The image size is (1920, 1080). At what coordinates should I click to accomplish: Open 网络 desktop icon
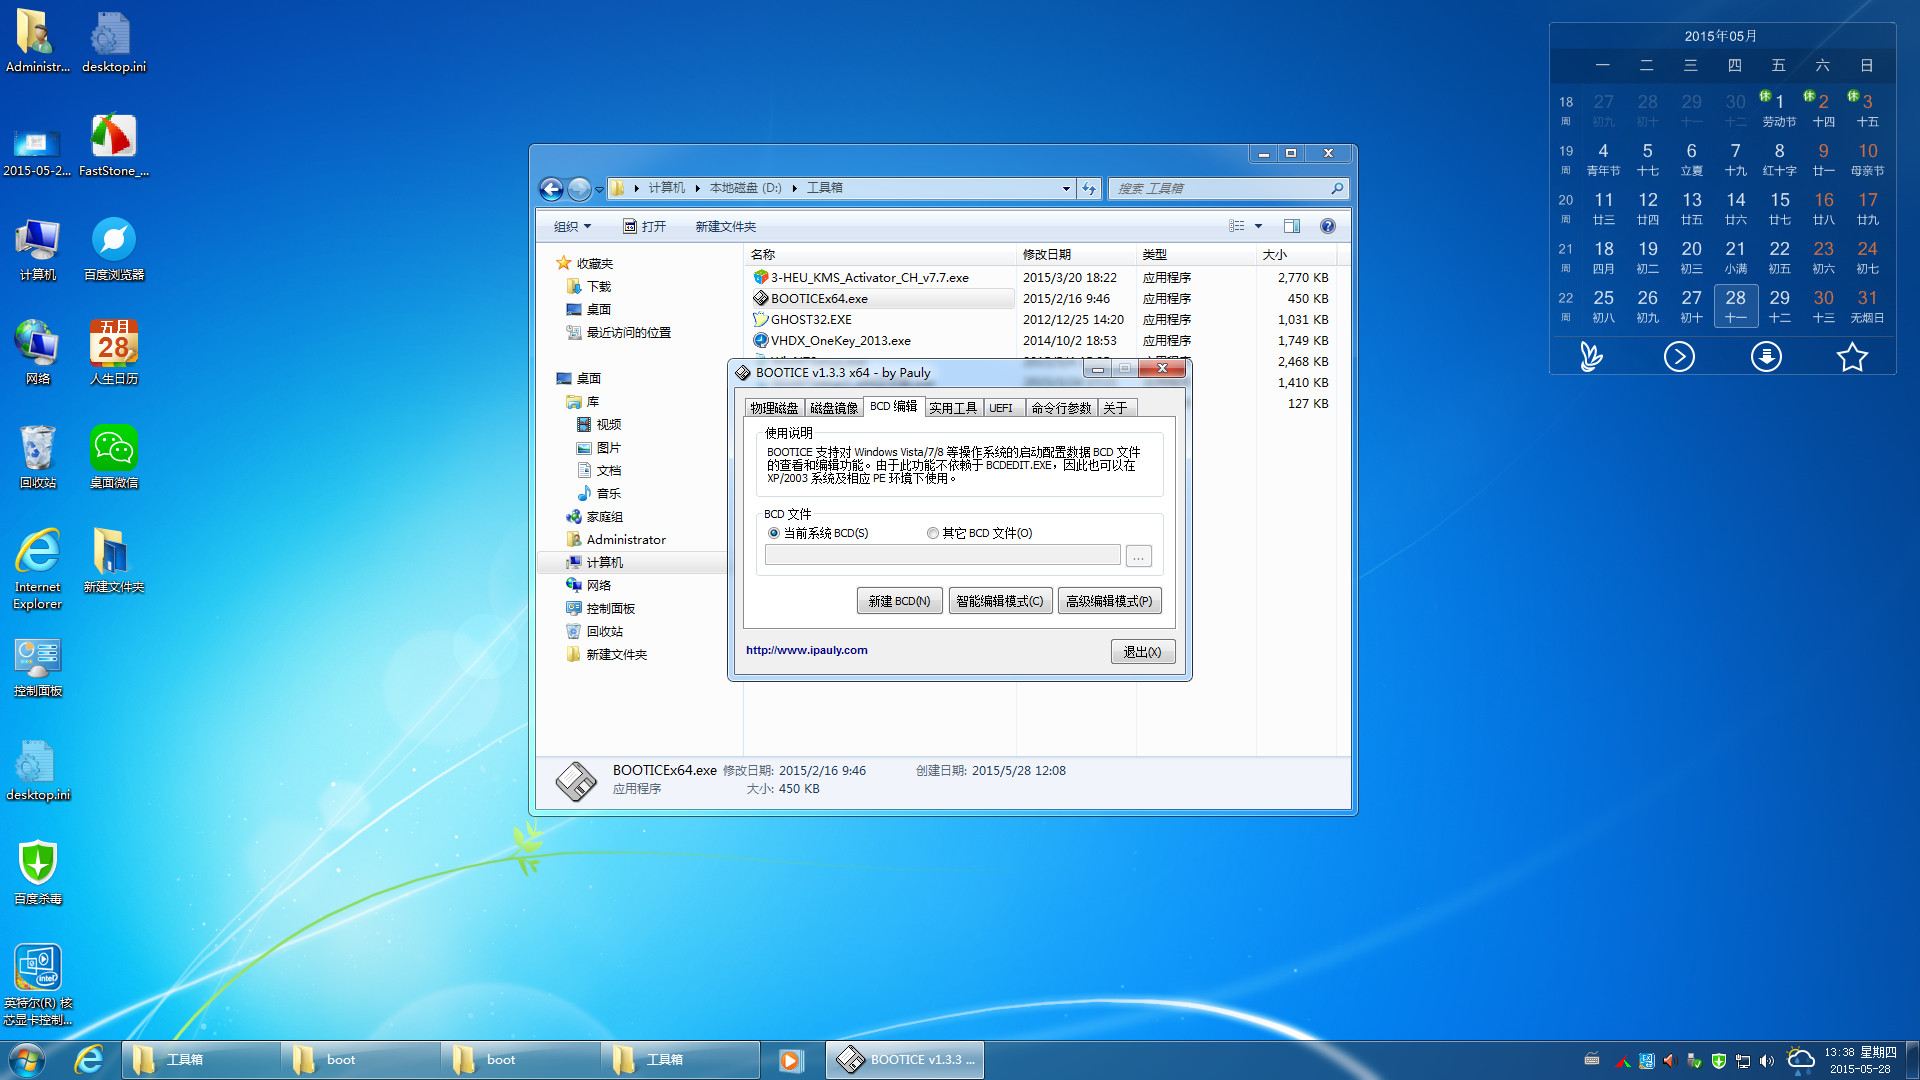pos(38,353)
